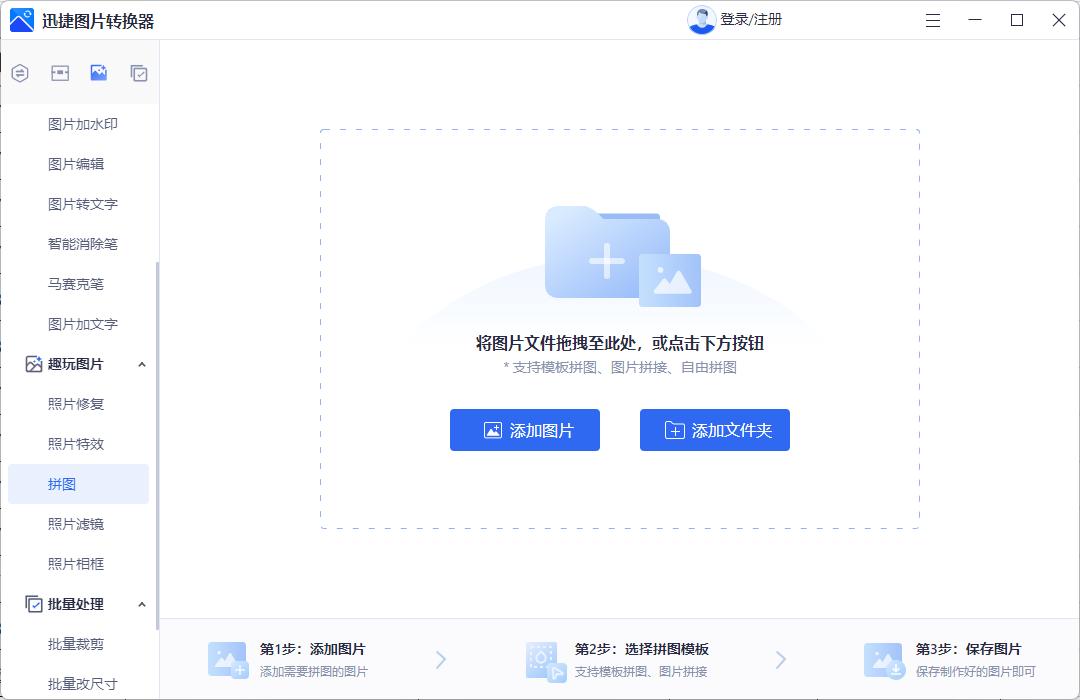Viewport: 1080px width, 700px height.
Task: Open 马赛克笔 tool in sidebar
Action: 76,284
